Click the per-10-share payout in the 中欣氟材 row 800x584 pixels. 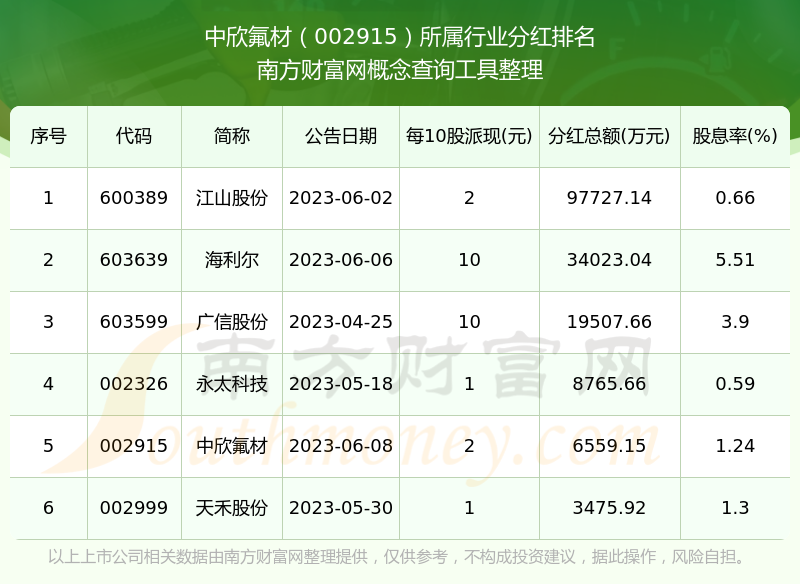tap(469, 446)
